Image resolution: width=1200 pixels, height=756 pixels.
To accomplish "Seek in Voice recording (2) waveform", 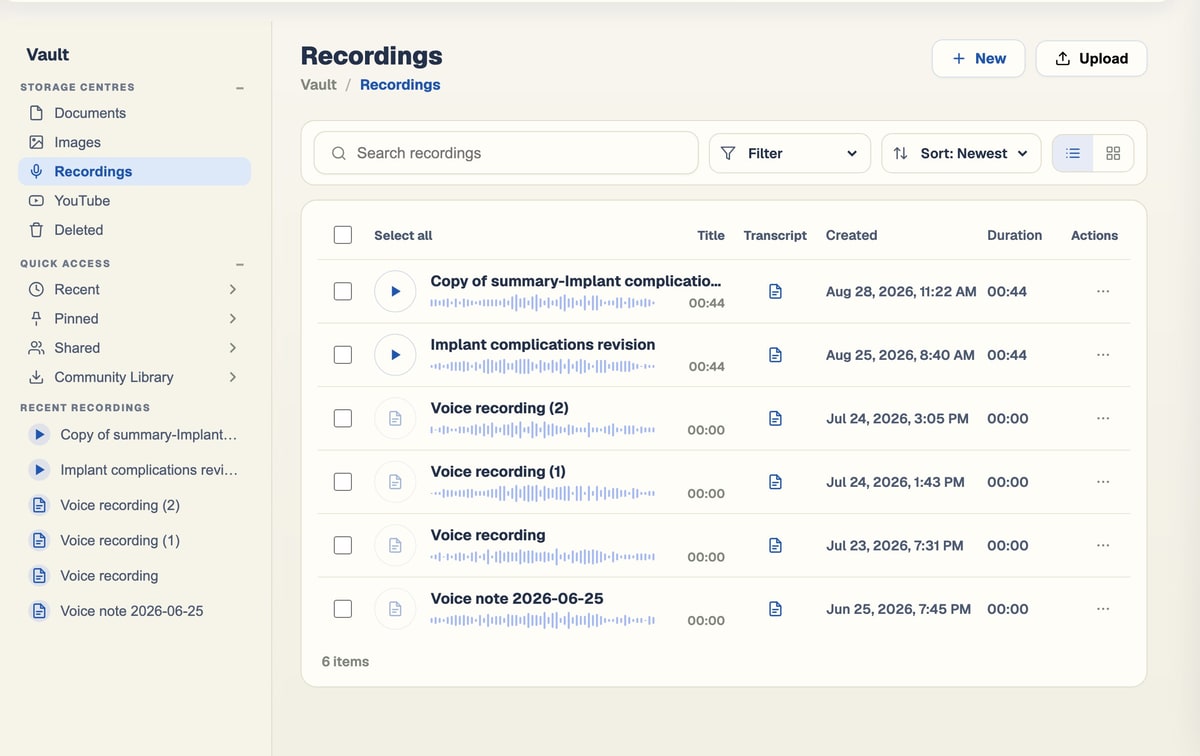I will click(x=543, y=430).
